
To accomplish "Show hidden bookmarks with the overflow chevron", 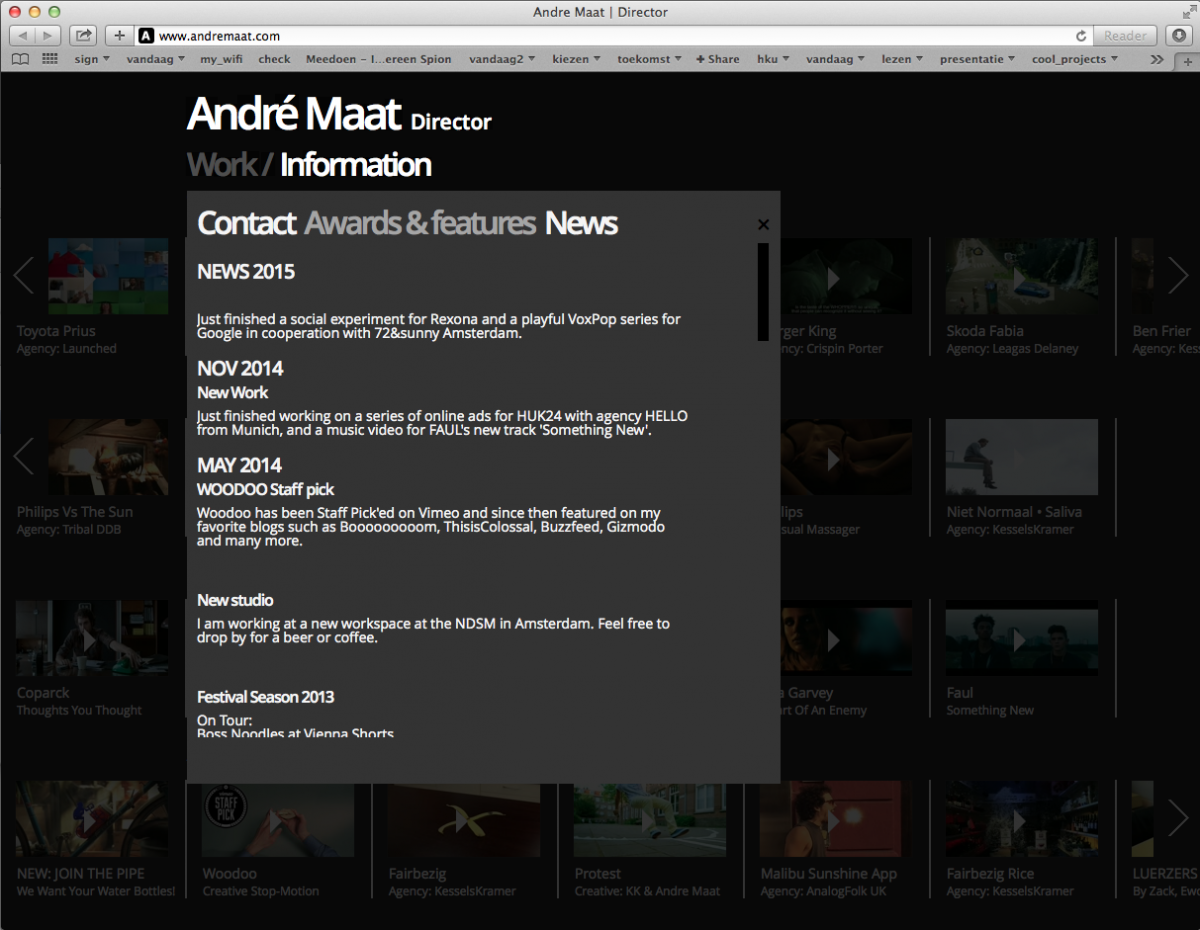I will pos(1157,59).
